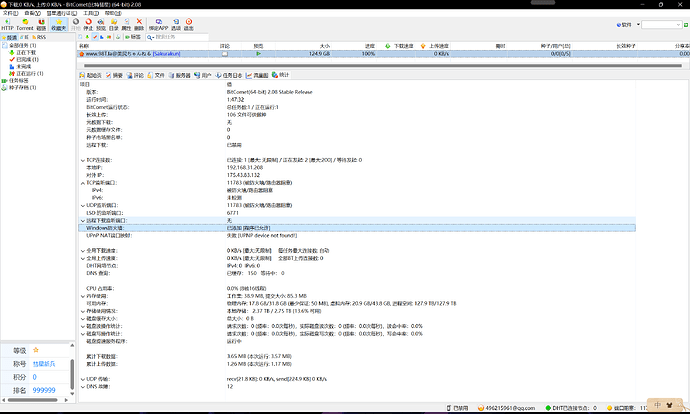
Task: Click the task list horizontal scrollbar
Action: click(x=383, y=66)
